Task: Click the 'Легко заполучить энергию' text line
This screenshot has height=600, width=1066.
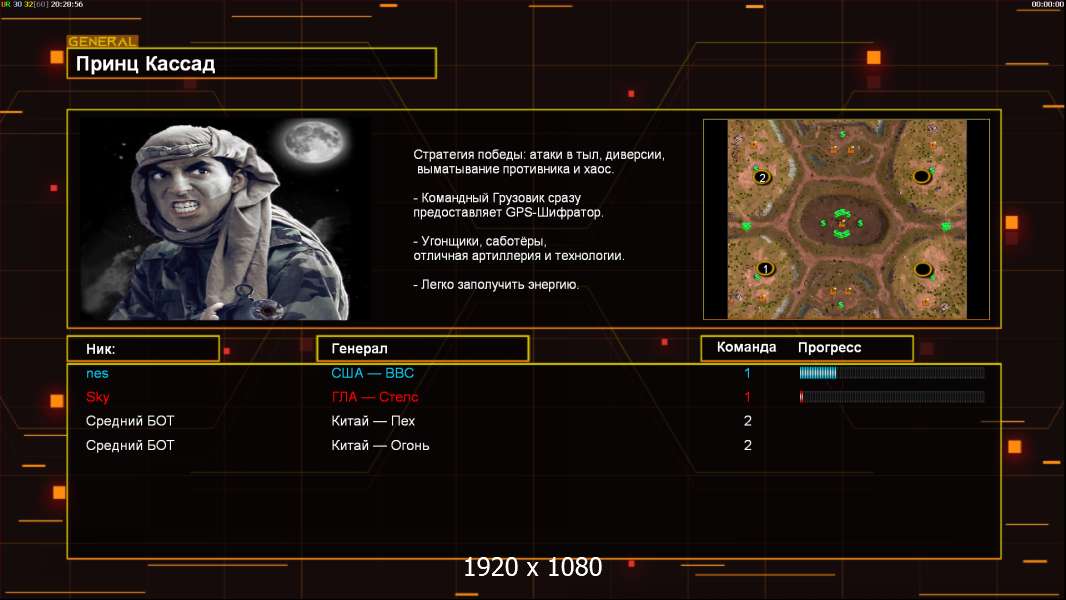Action: pos(496,284)
